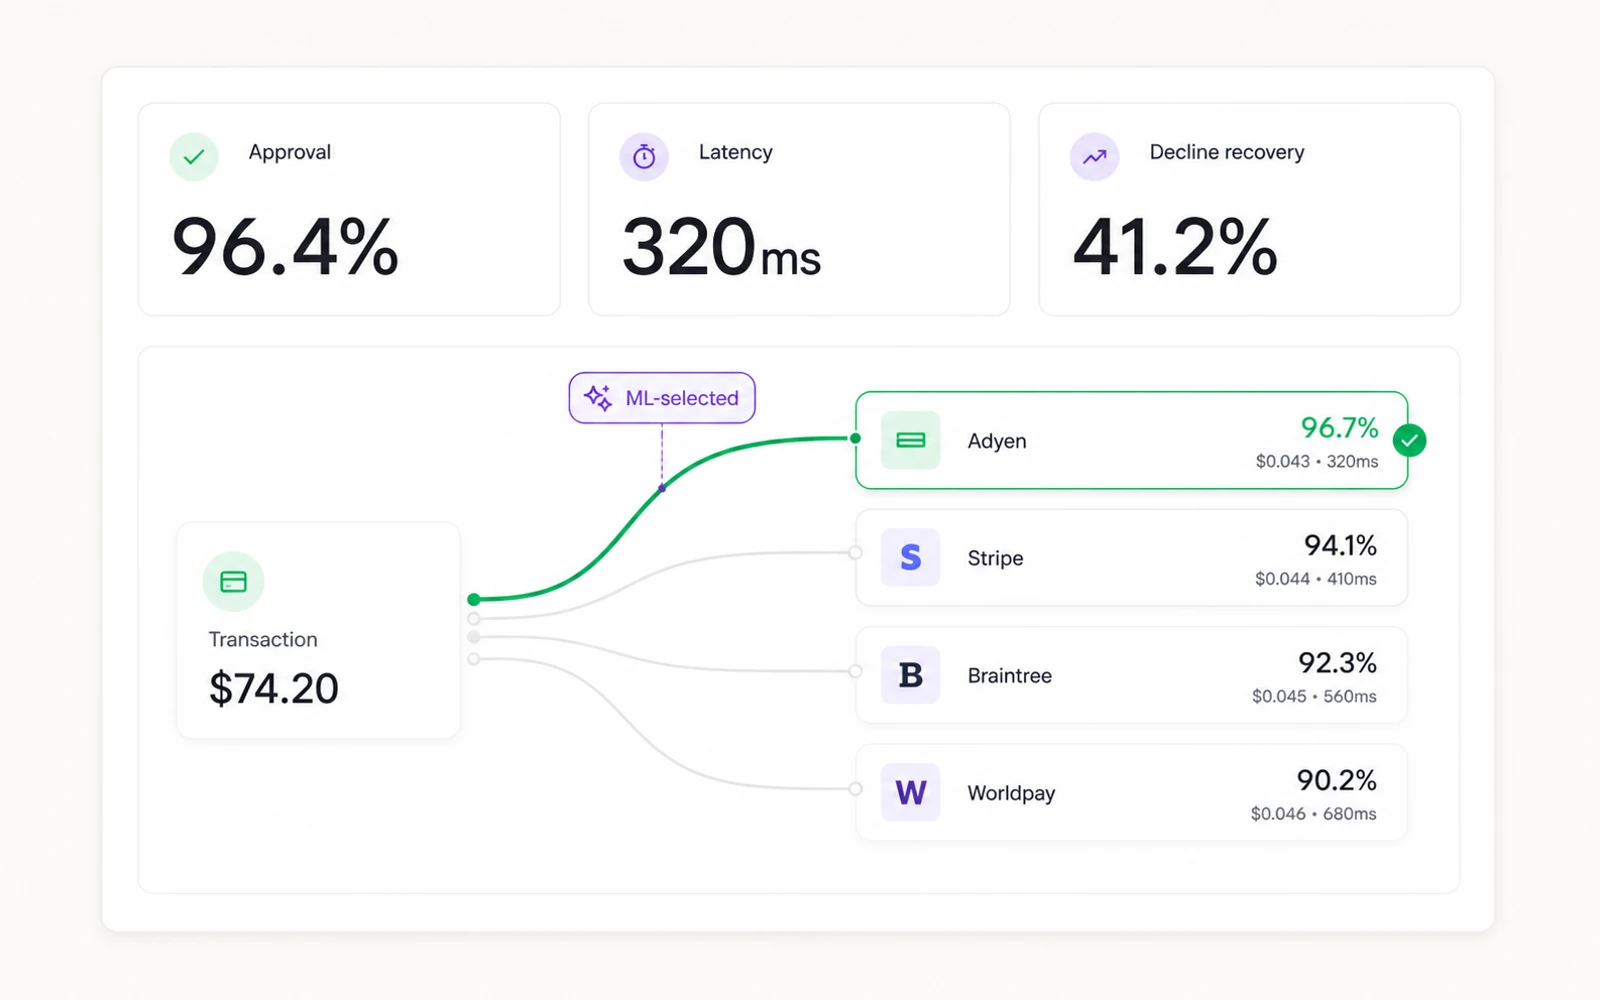
Task: Click the green origin node on Transaction card
Action: [474, 599]
